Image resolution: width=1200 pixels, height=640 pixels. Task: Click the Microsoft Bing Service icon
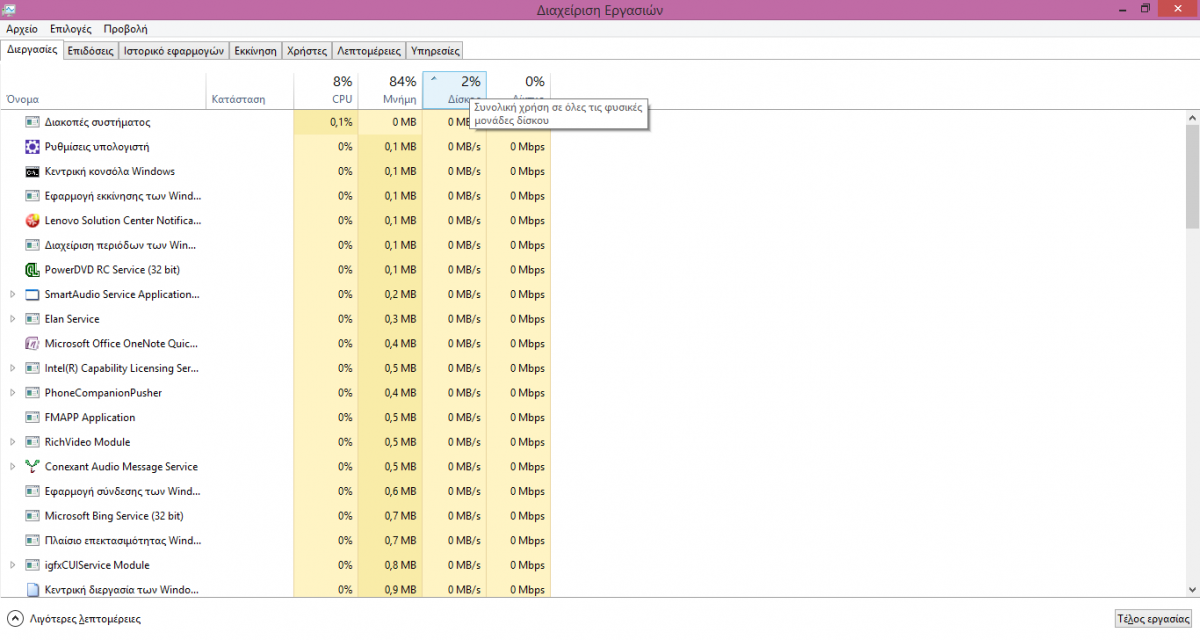coord(32,516)
